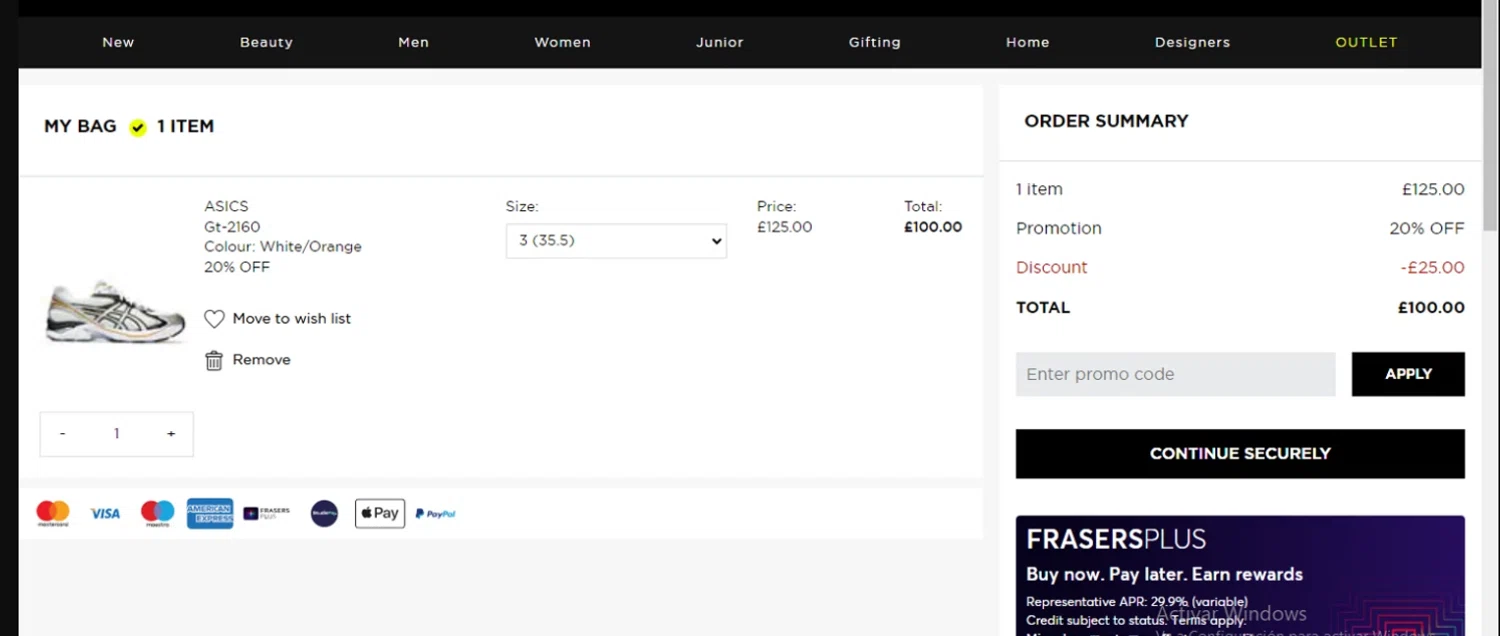This screenshot has width=1500, height=636.
Task: Click the round dark blue payment icon
Action: [x=324, y=514]
